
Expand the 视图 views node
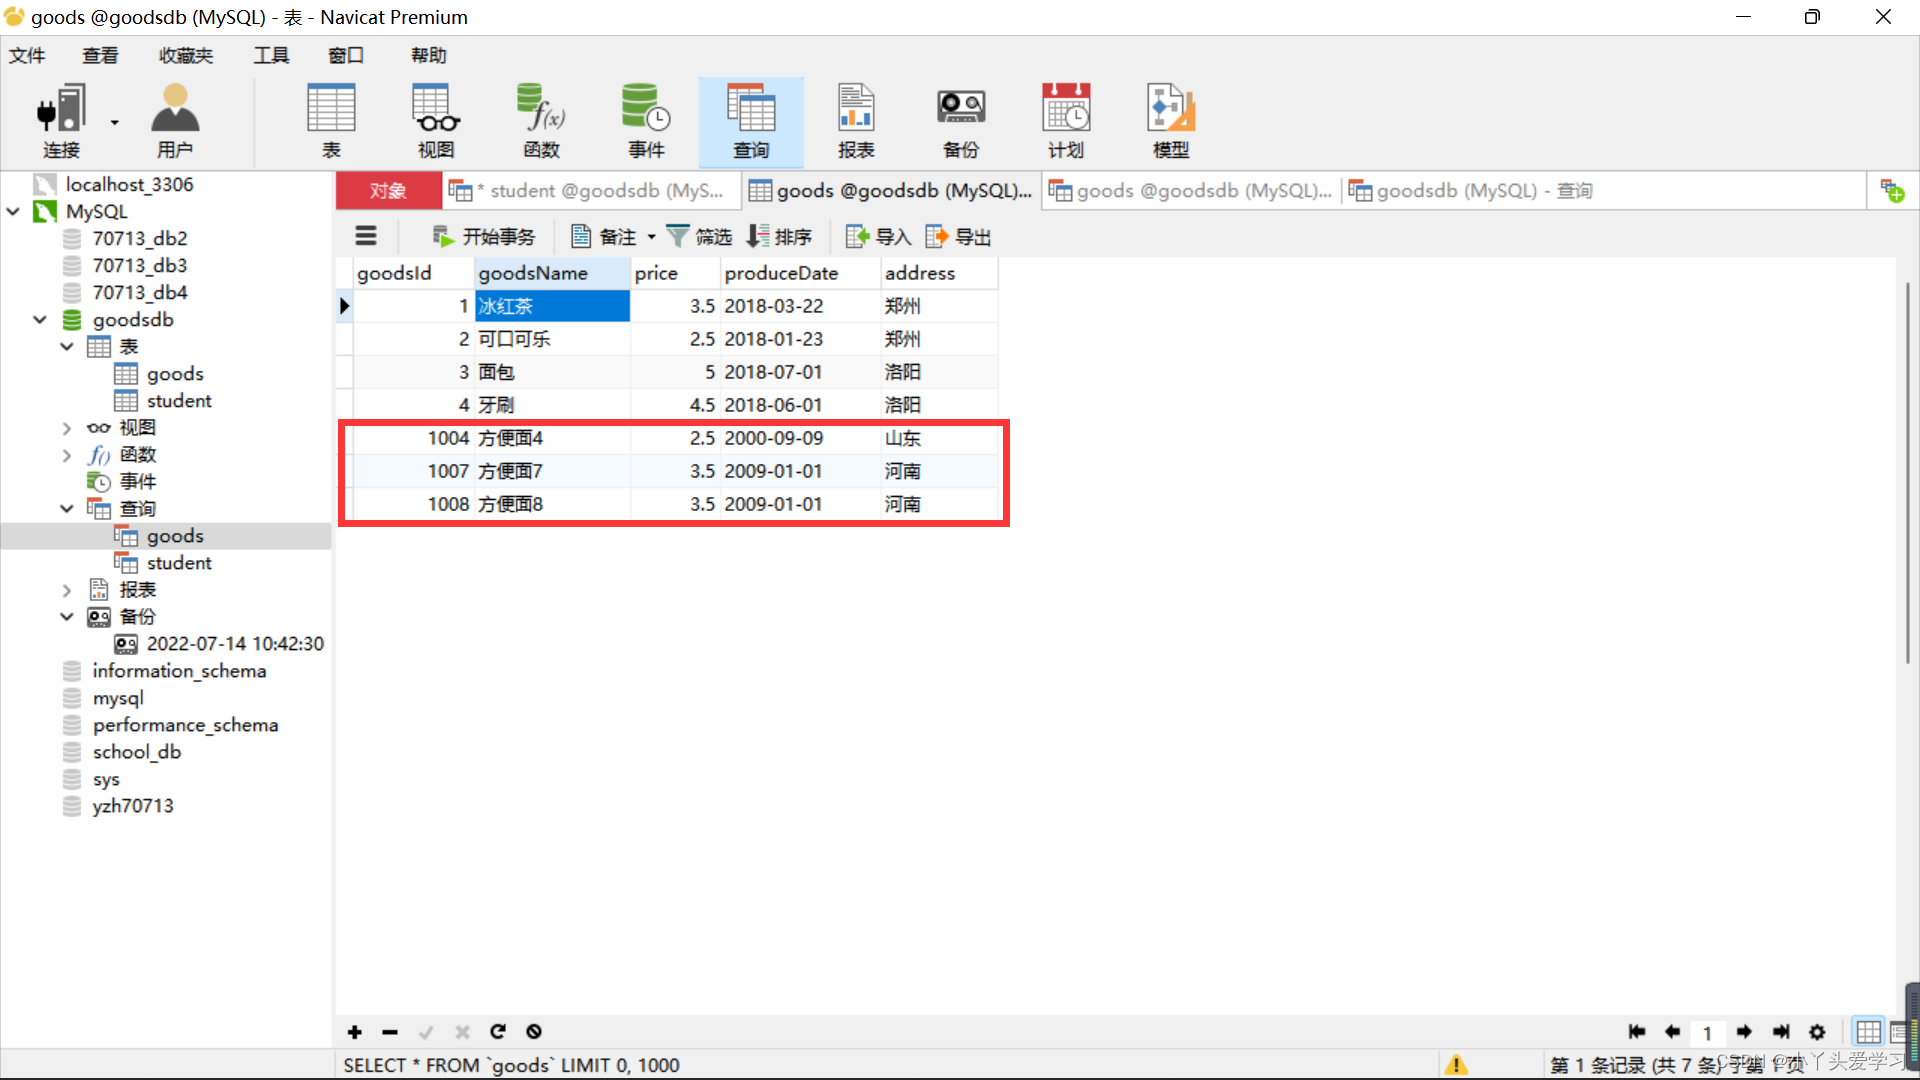67,428
